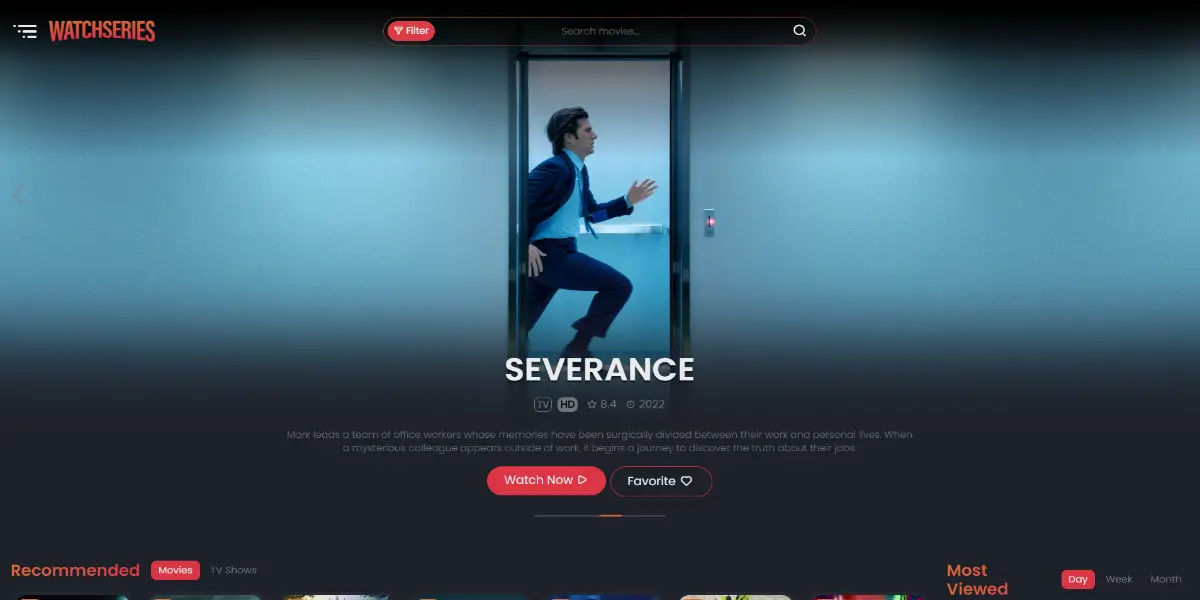The height and width of the screenshot is (600, 1200).
Task: Click the HD quality badge
Action: (568, 405)
